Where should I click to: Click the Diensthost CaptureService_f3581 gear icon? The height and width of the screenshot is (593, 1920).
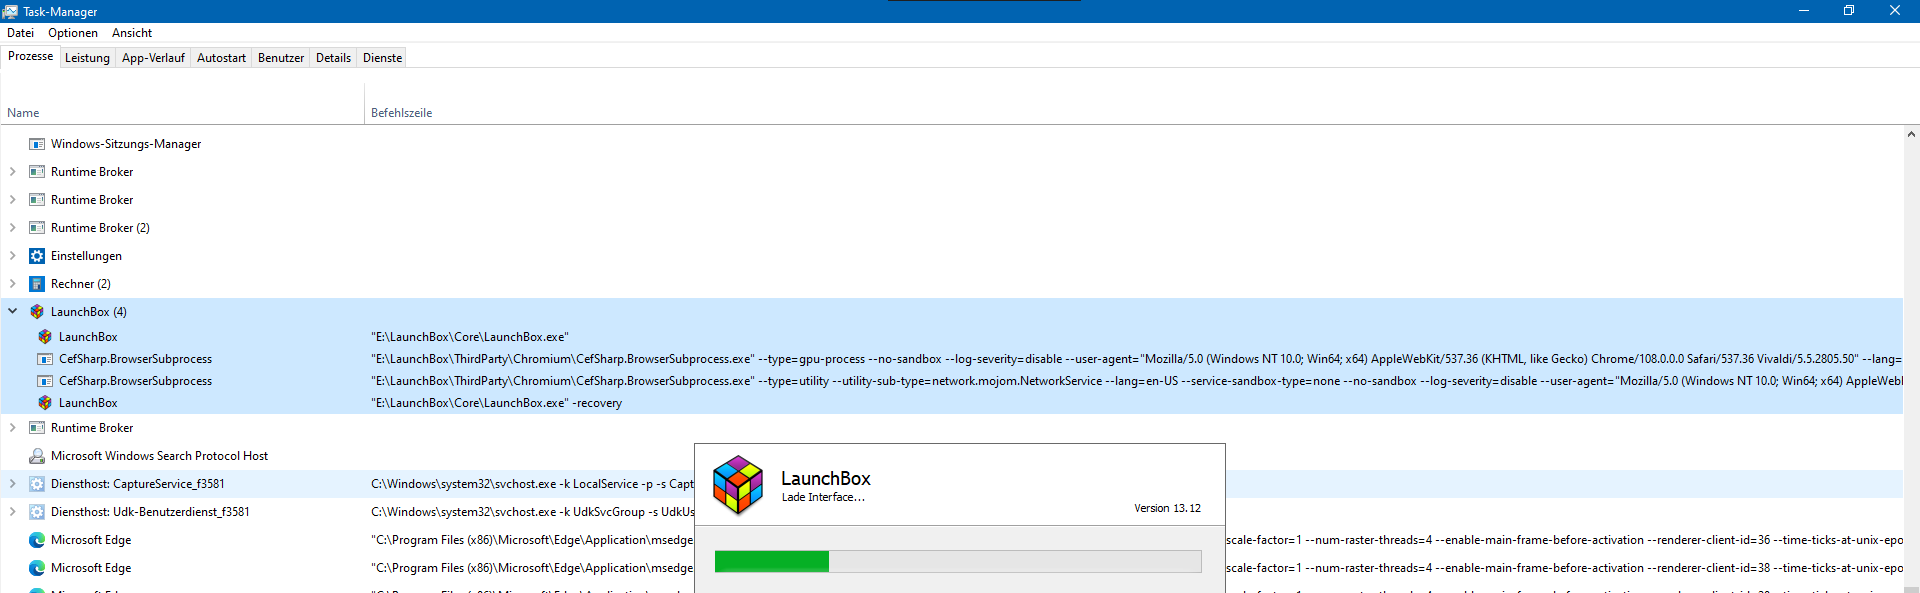(37, 484)
